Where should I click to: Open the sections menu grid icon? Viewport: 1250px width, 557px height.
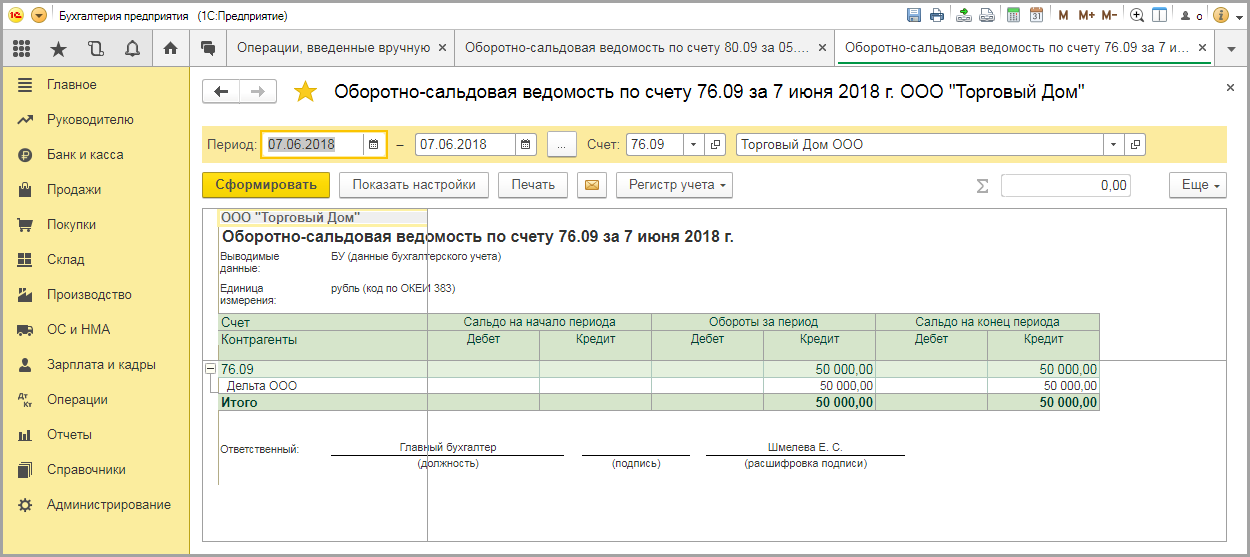pyautogui.click(x=22, y=47)
